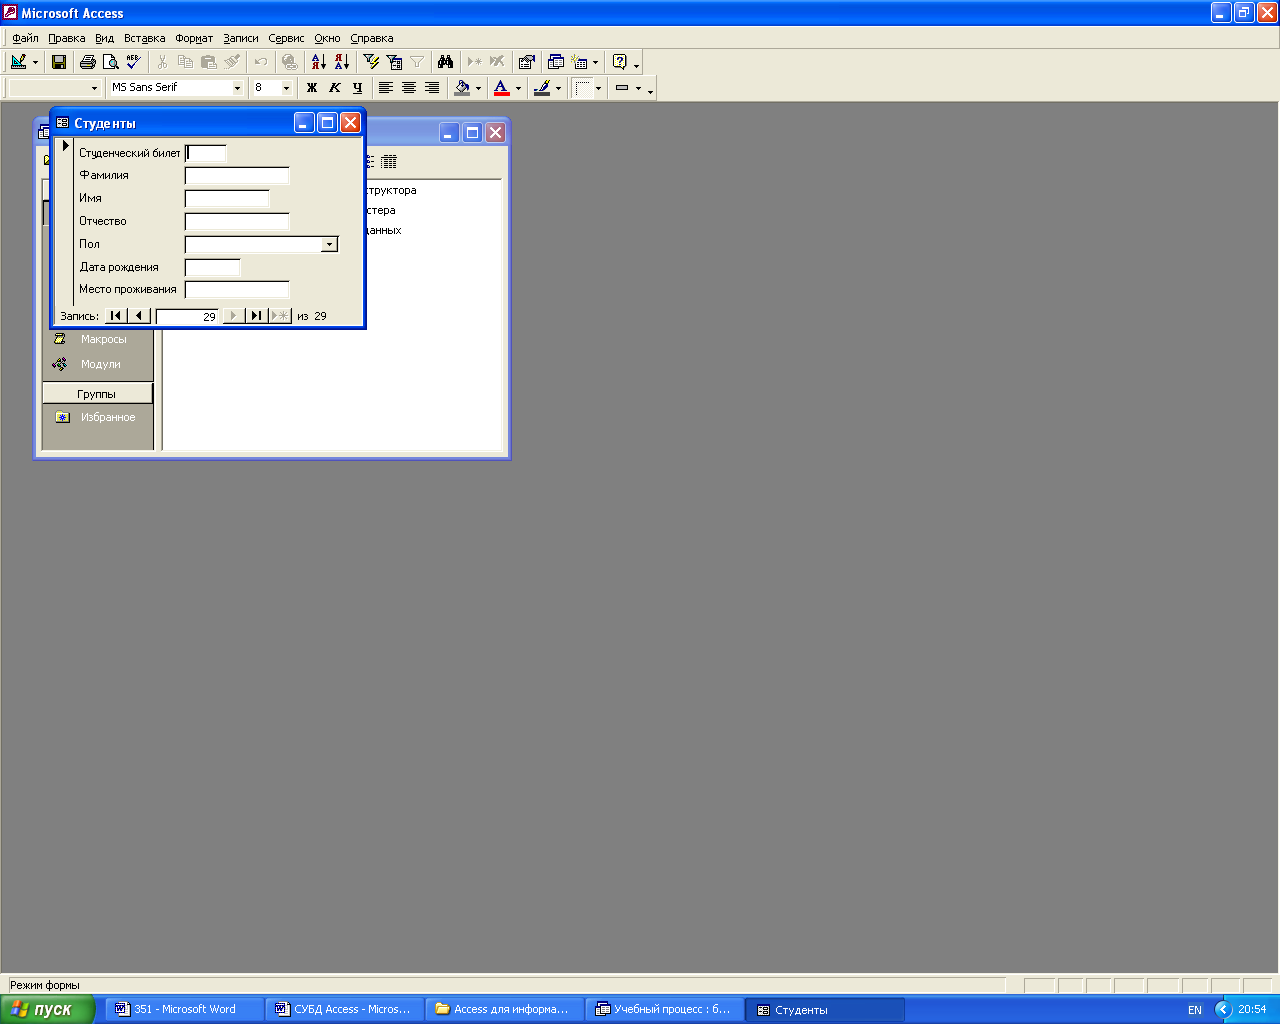Click the Группы bar in database window
The height and width of the screenshot is (1024, 1280).
[x=97, y=394]
